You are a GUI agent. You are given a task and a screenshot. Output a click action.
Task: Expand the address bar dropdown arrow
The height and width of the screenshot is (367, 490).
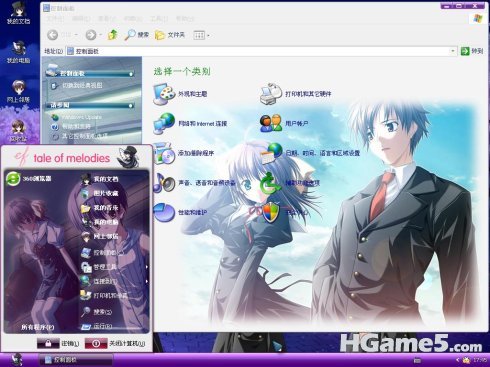pyautogui.click(x=453, y=51)
